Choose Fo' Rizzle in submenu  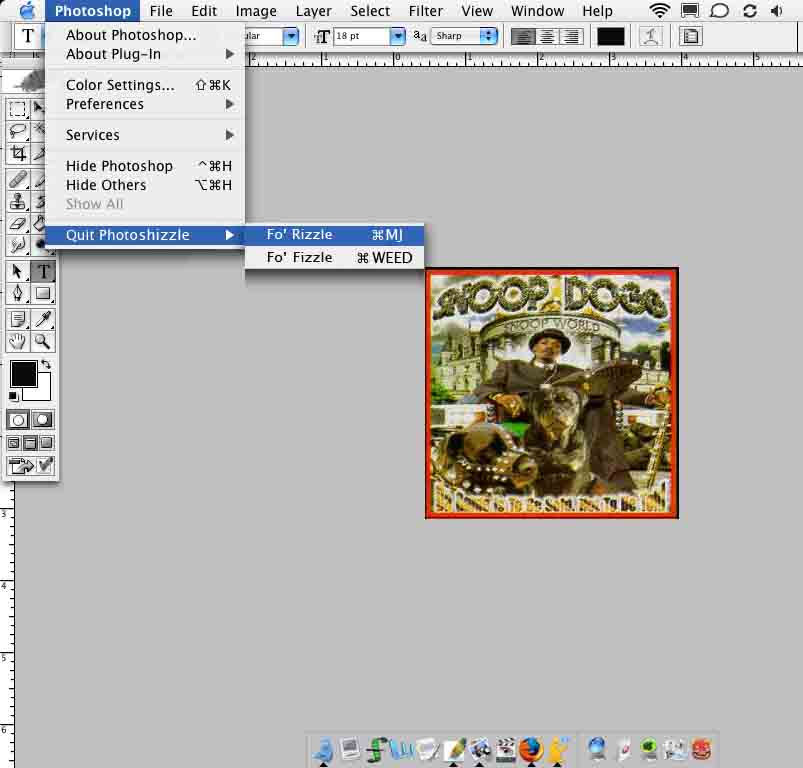click(334, 234)
